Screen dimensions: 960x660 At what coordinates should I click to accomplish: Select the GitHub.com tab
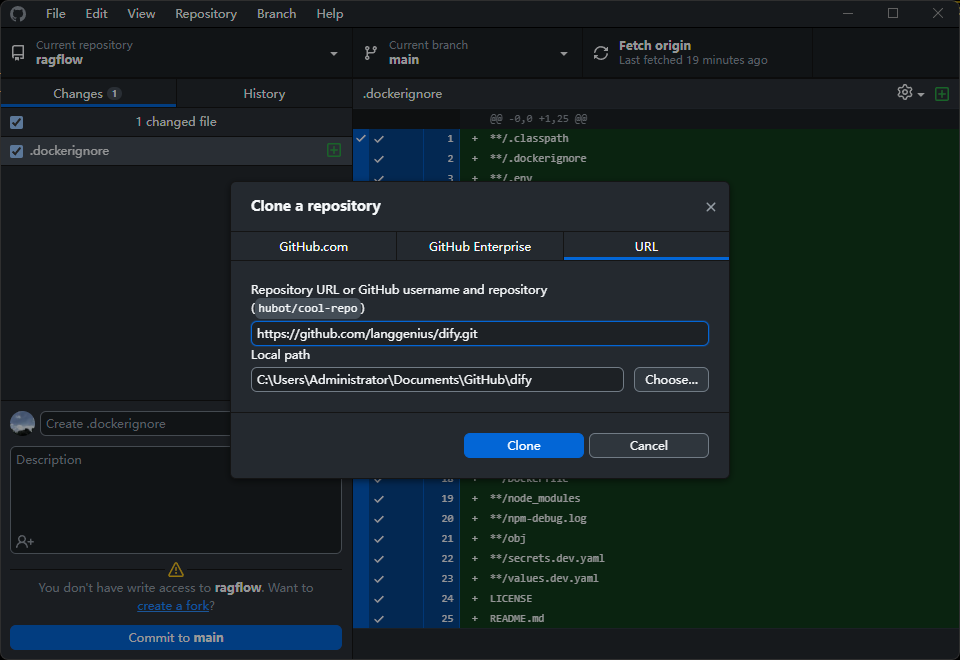(x=313, y=246)
